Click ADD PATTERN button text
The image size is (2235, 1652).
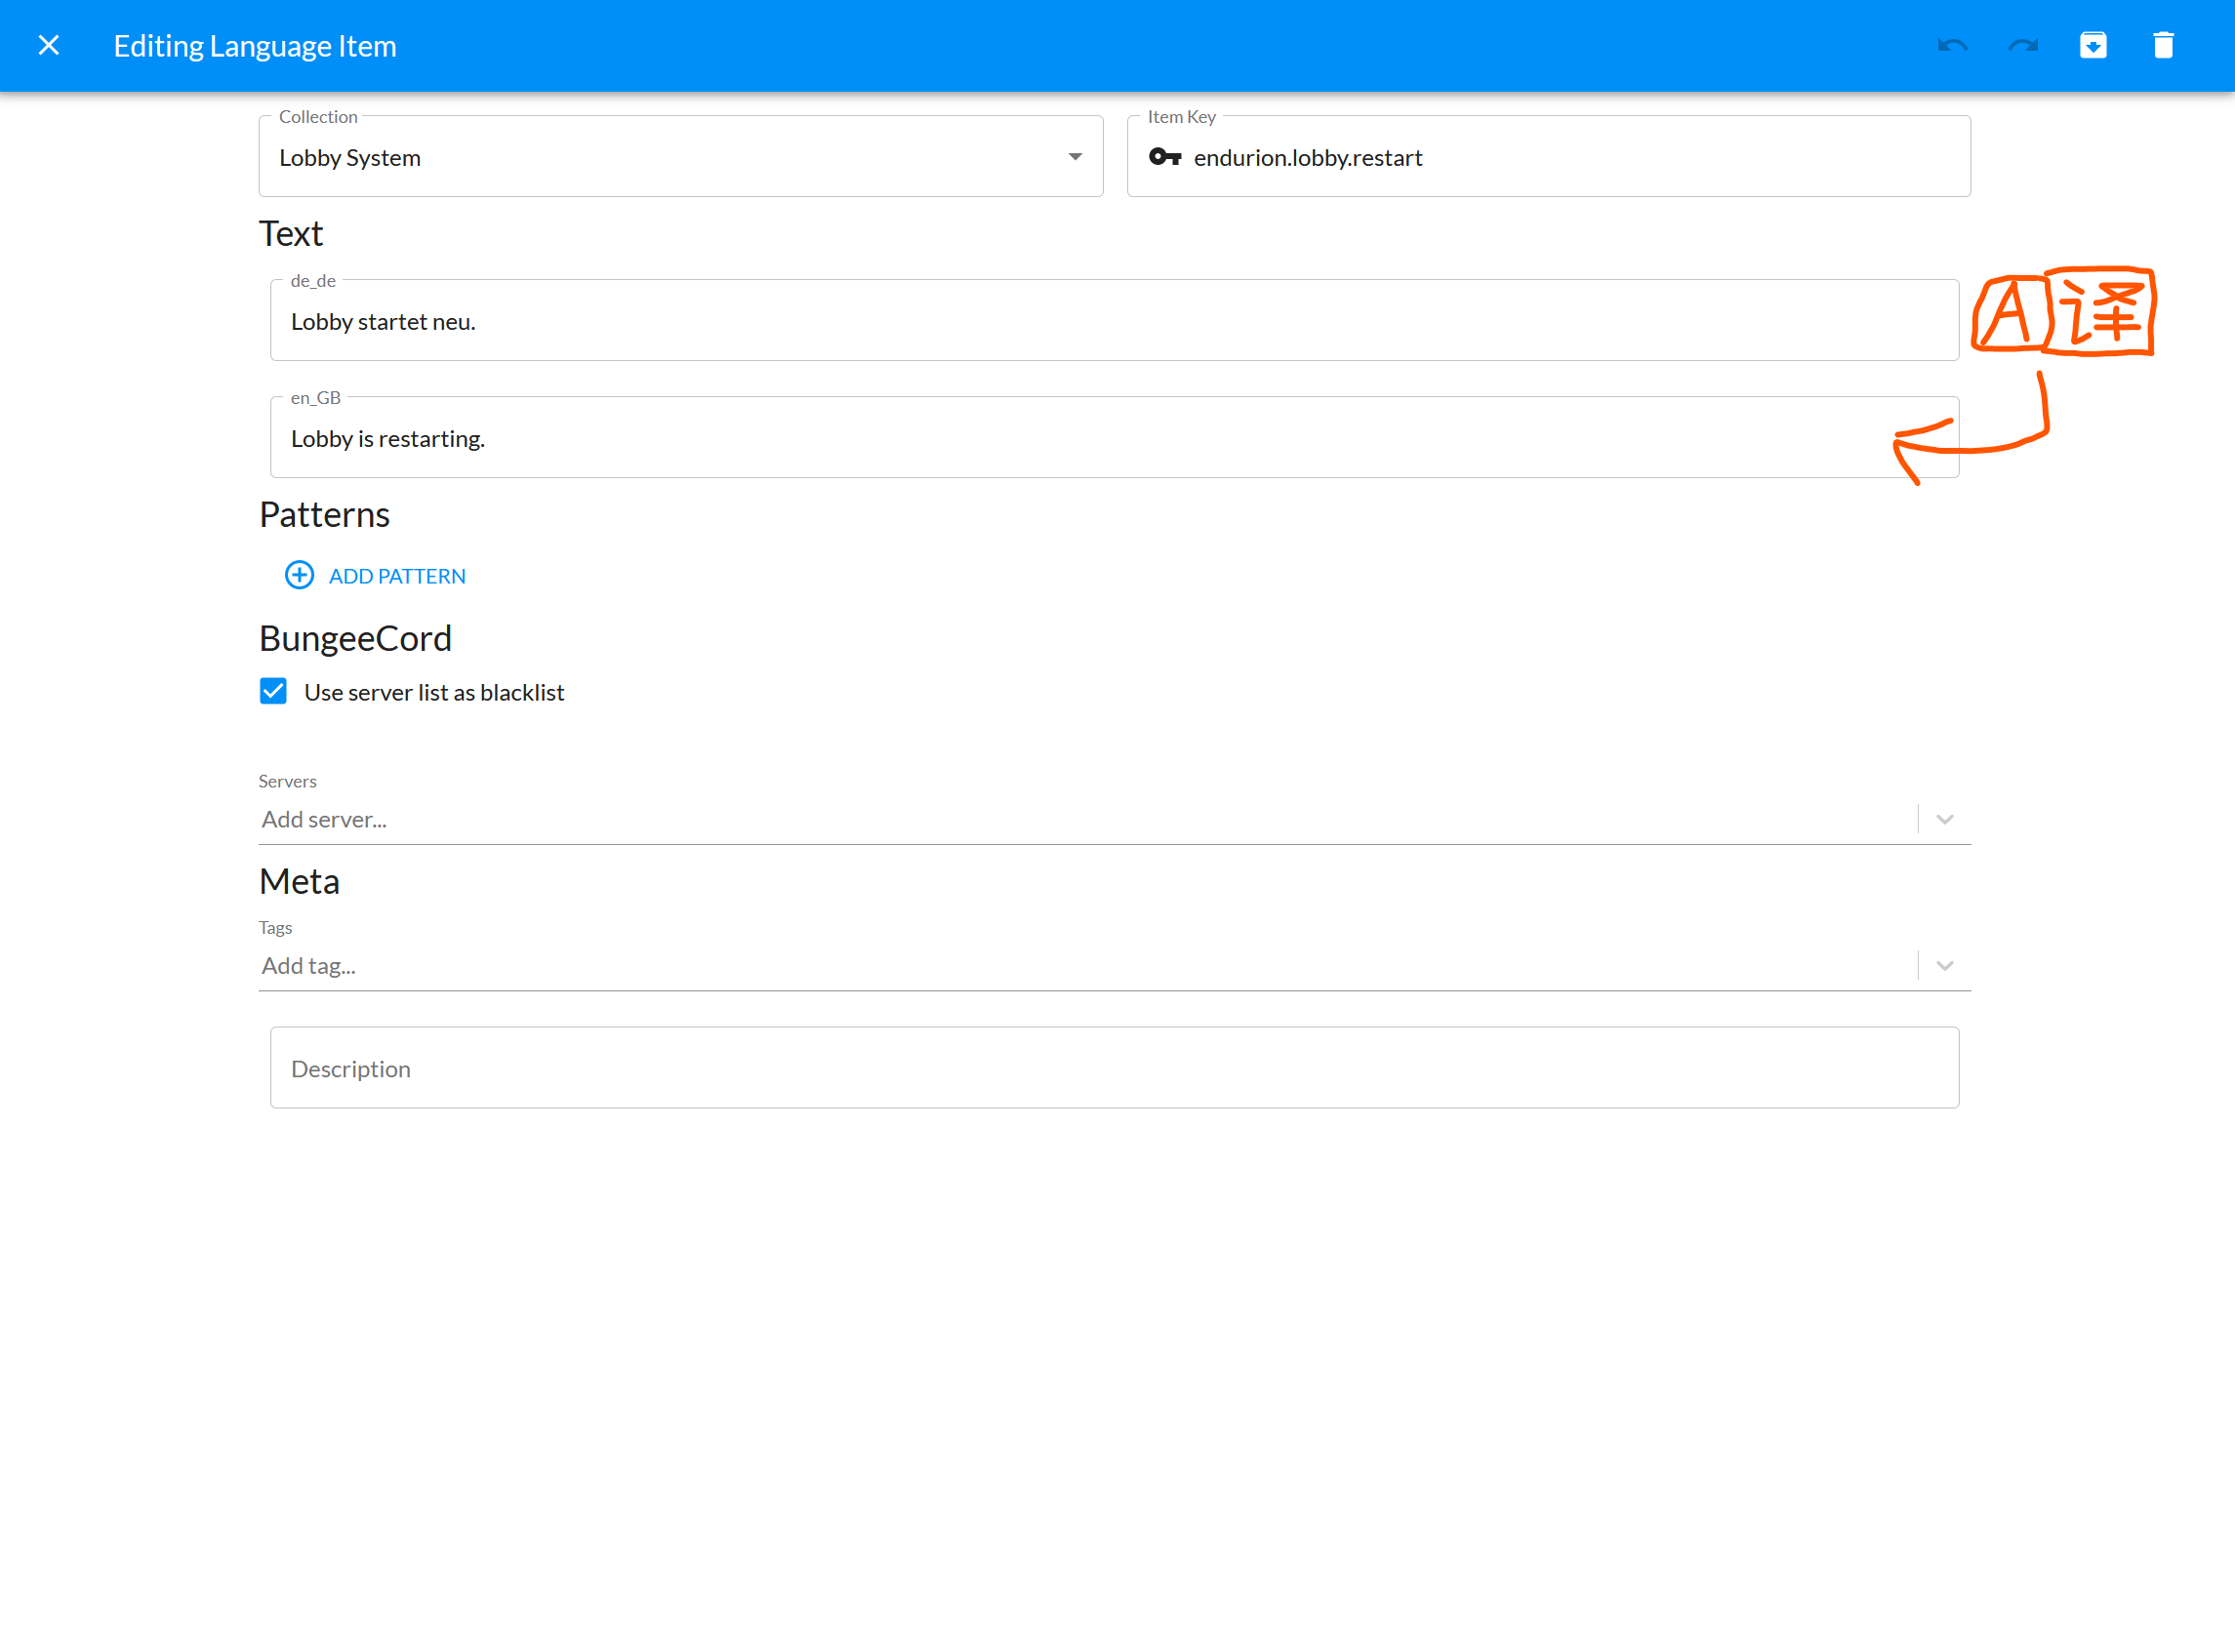click(x=397, y=576)
